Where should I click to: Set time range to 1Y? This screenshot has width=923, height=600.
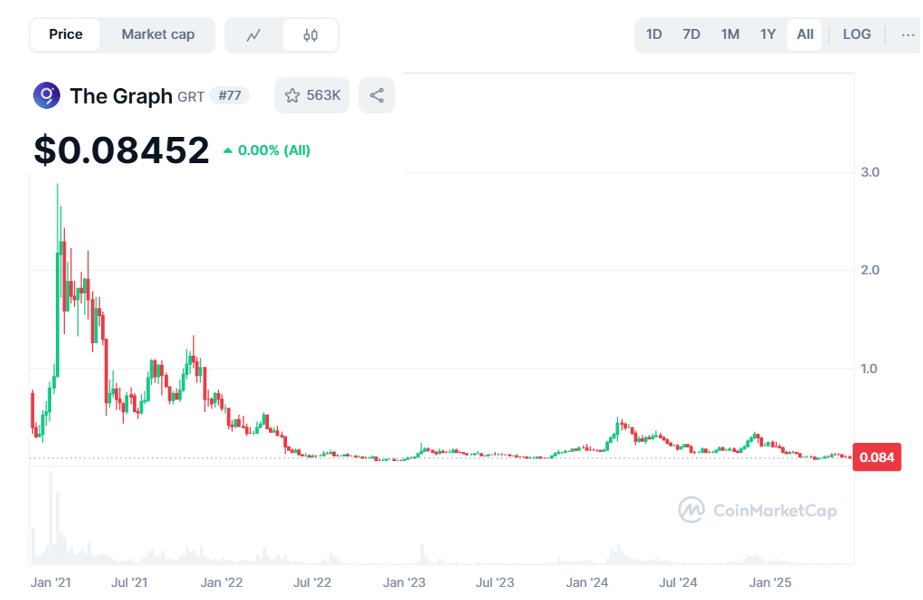click(x=768, y=35)
